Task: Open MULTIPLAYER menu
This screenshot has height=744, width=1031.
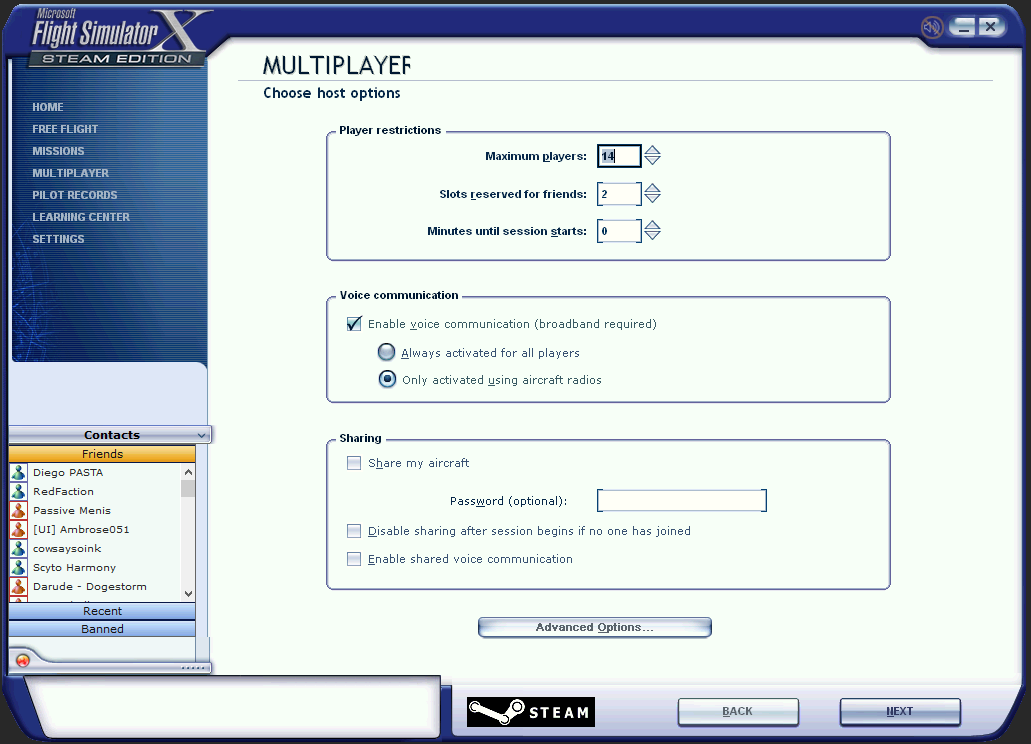Action: click(x=70, y=174)
